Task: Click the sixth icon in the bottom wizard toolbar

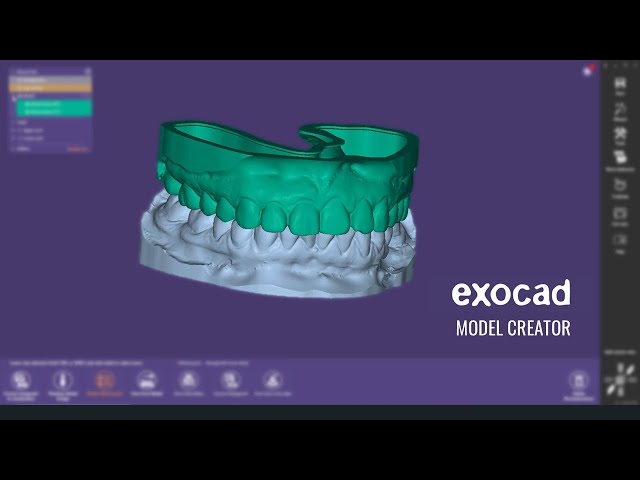Action: [x=231, y=380]
